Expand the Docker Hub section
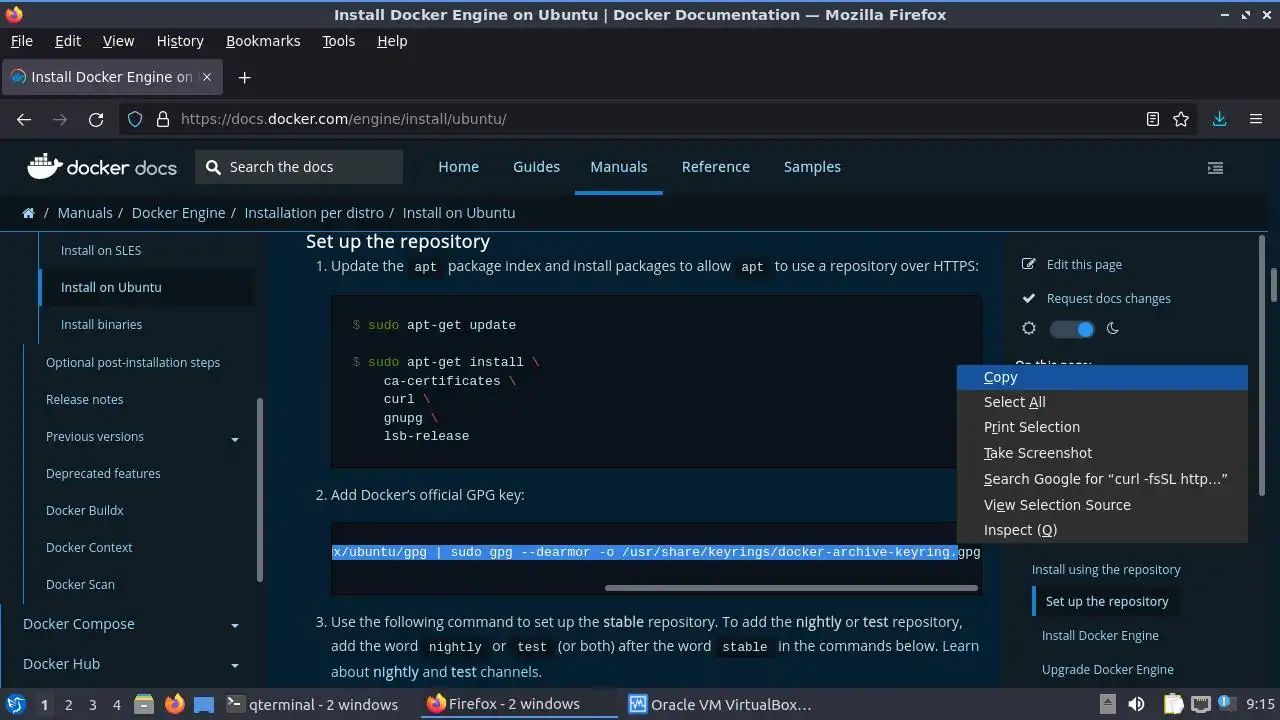The image size is (1280, 720). click(235, 666)
